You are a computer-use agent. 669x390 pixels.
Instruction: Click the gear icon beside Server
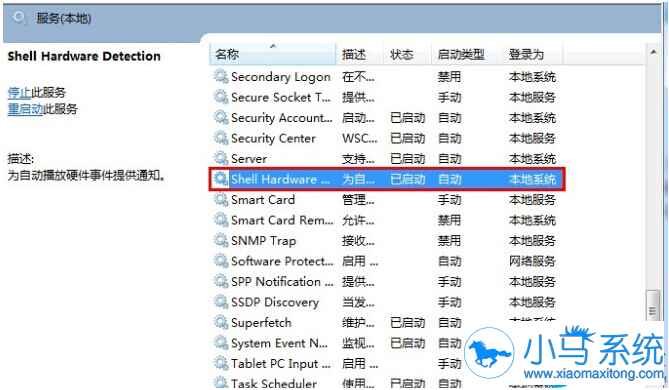pos(221,159)
